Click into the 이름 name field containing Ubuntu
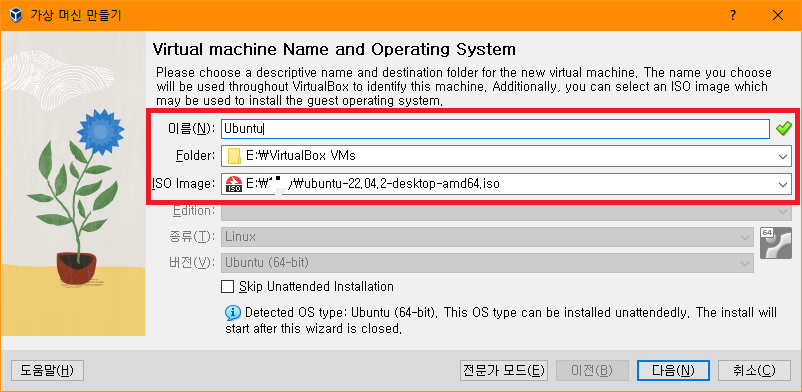Image resolution: width=802 pixels, height=392 pixels. [495, 129]
